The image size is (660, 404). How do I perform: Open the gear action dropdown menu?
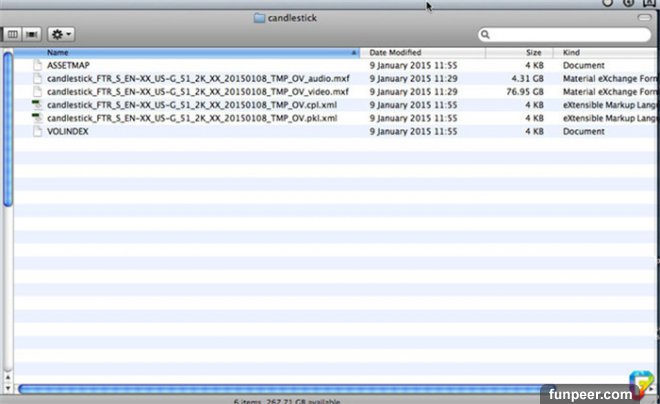pyautogui.click(x=61, y=34)
